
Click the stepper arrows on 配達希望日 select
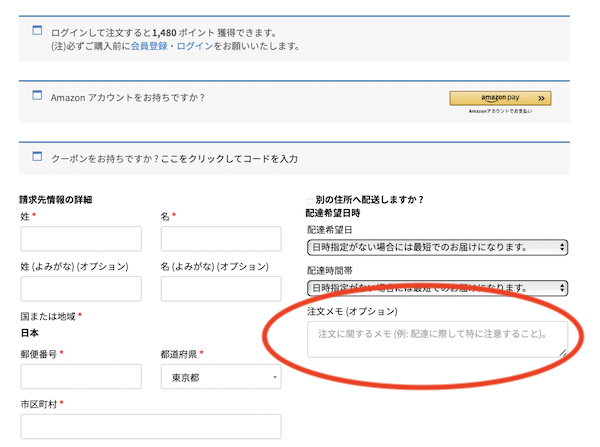tap(563, 247)
